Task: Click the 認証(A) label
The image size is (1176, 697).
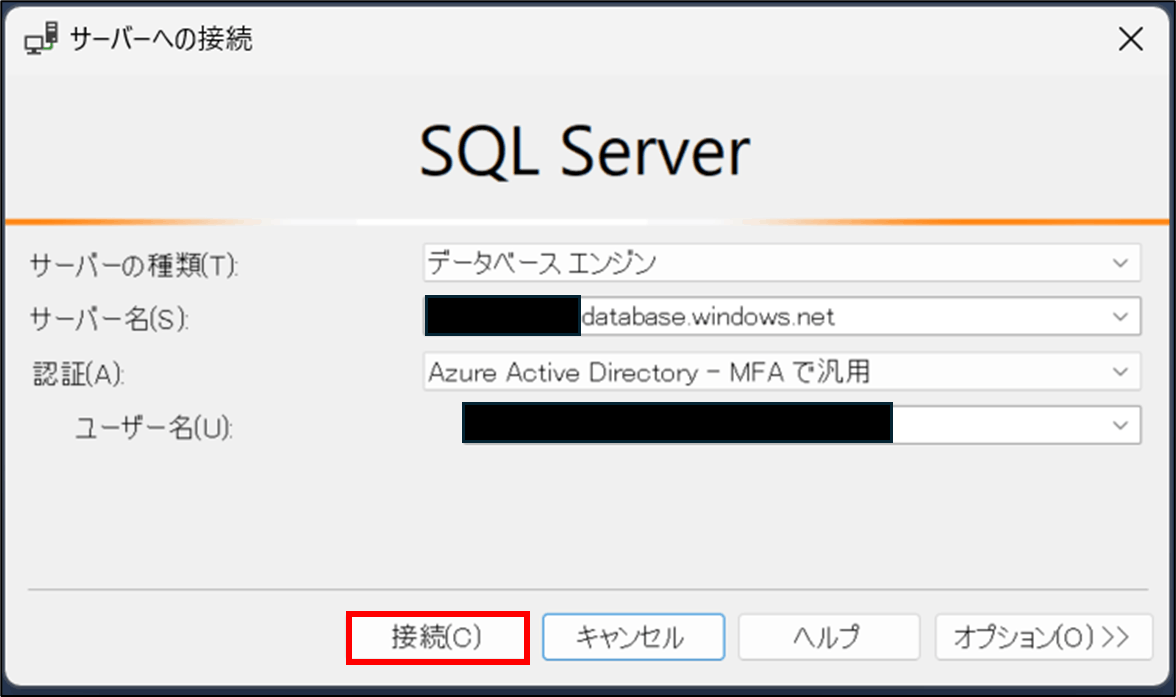Action: coord(78,374)
